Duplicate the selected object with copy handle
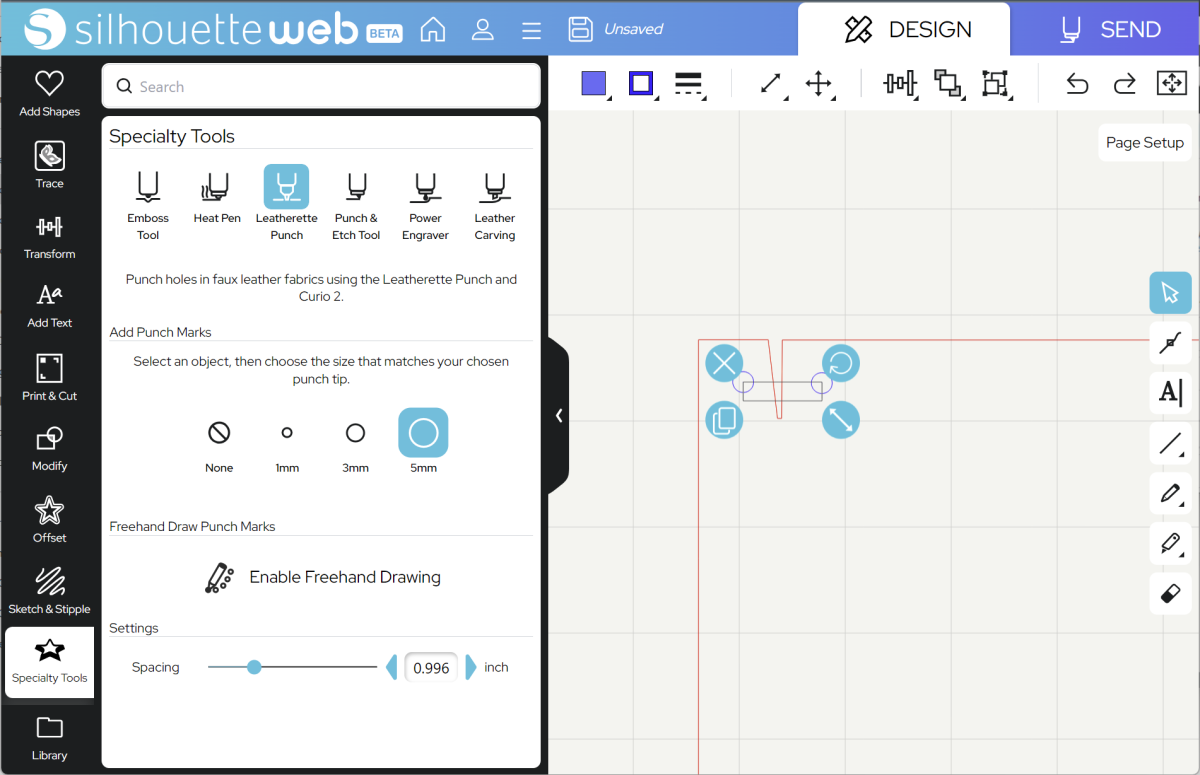This screenshot has height=775, width=1200. pyautogui.click(x=724, y=420)
